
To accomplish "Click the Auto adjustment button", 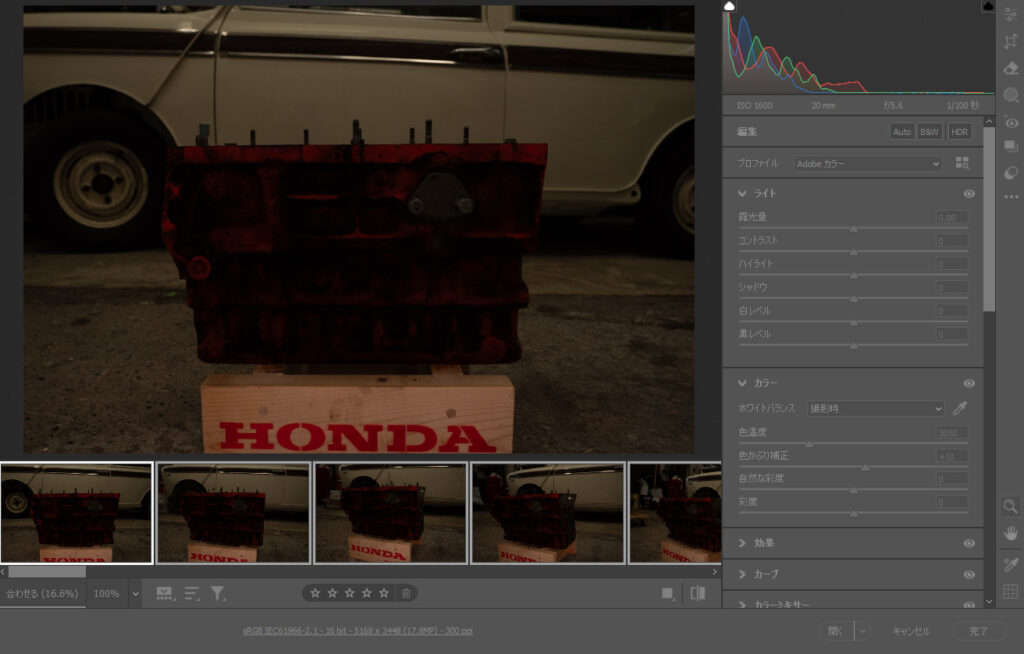I will tap(902, 131).
